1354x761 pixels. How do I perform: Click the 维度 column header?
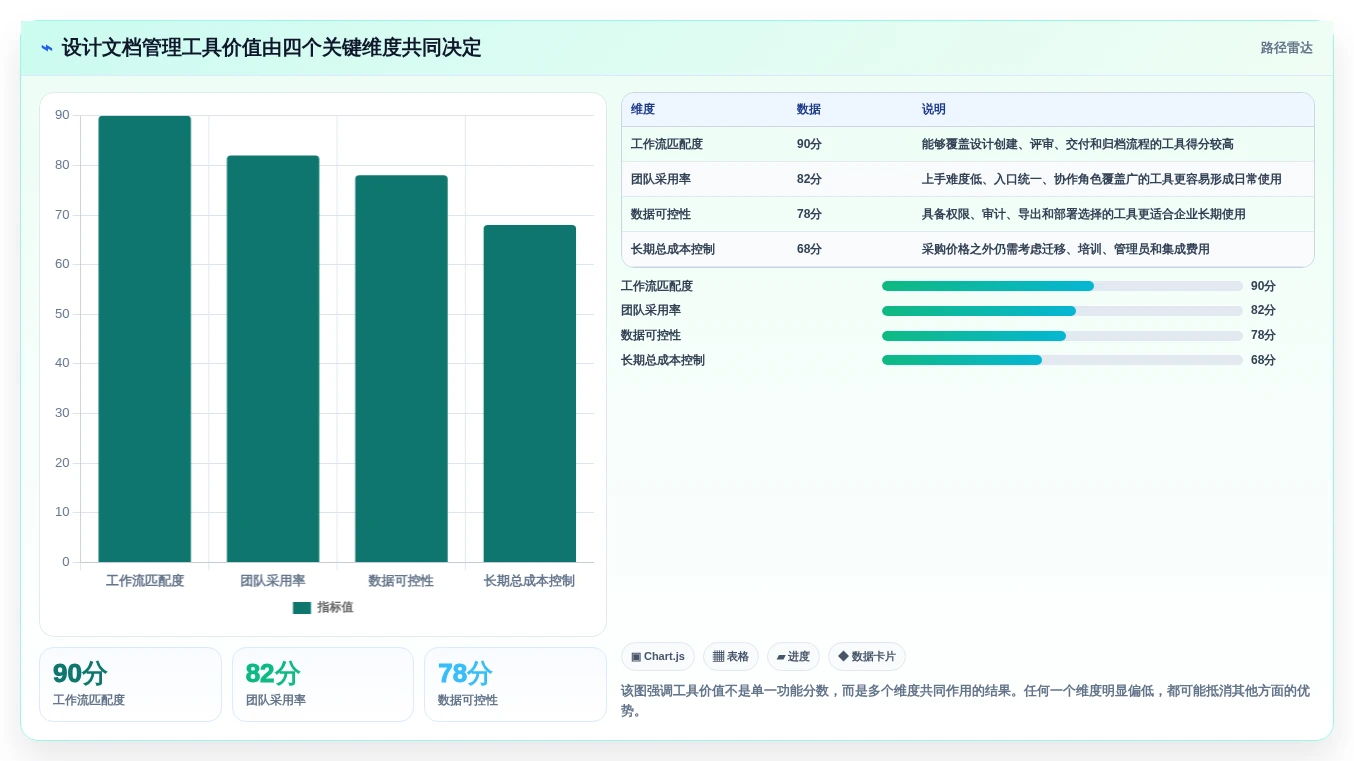tap(643, 110)
